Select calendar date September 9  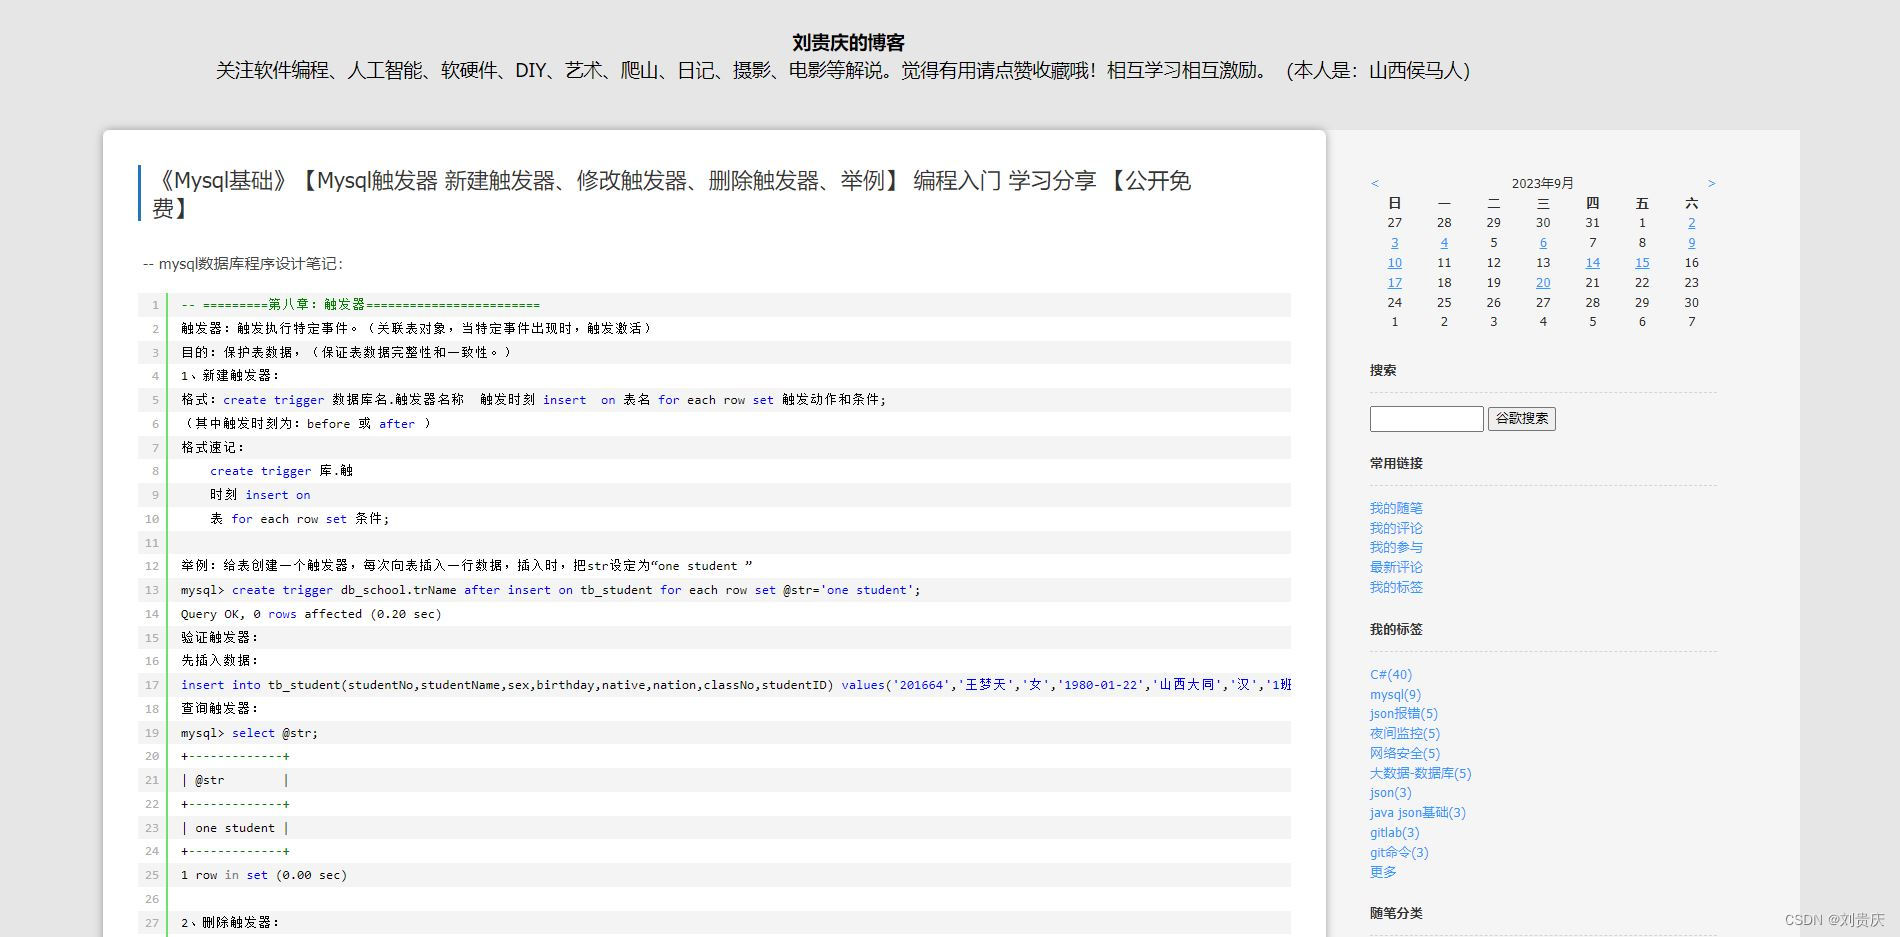[x=1691, y=243]
